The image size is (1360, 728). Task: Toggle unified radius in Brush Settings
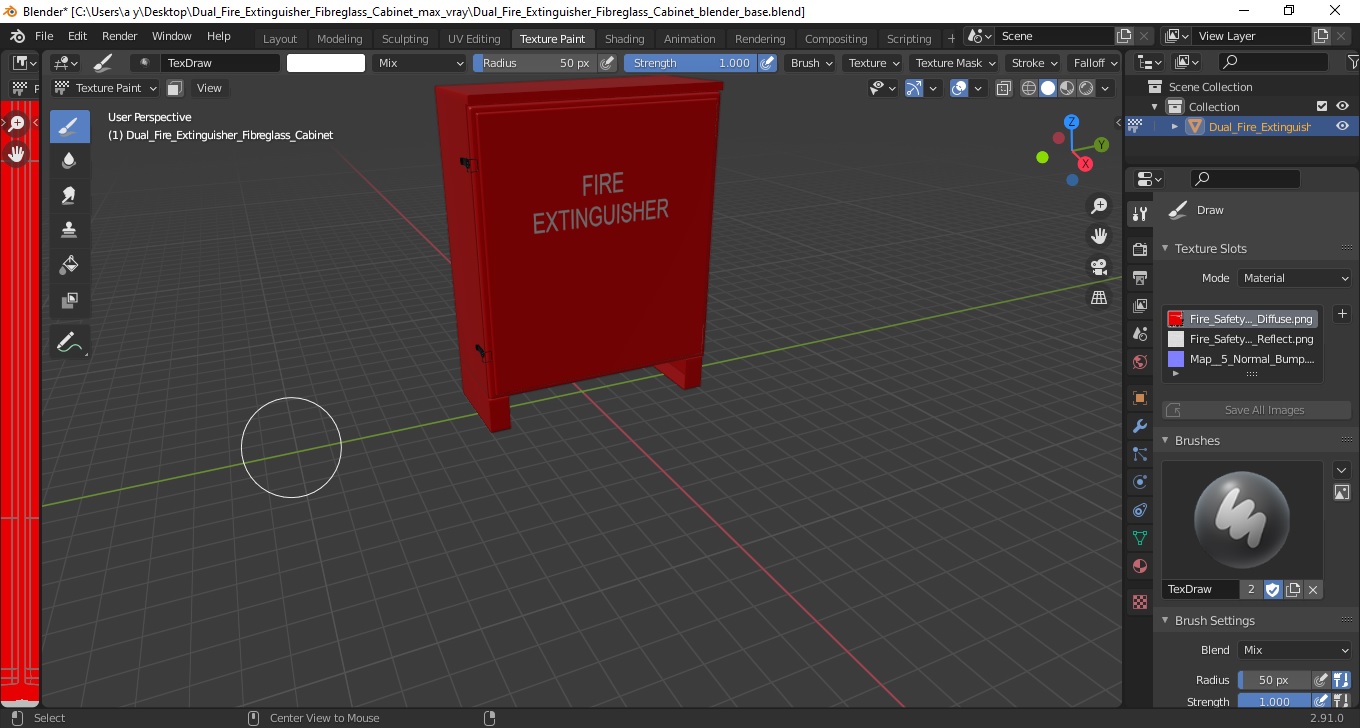coord(1341,680)
